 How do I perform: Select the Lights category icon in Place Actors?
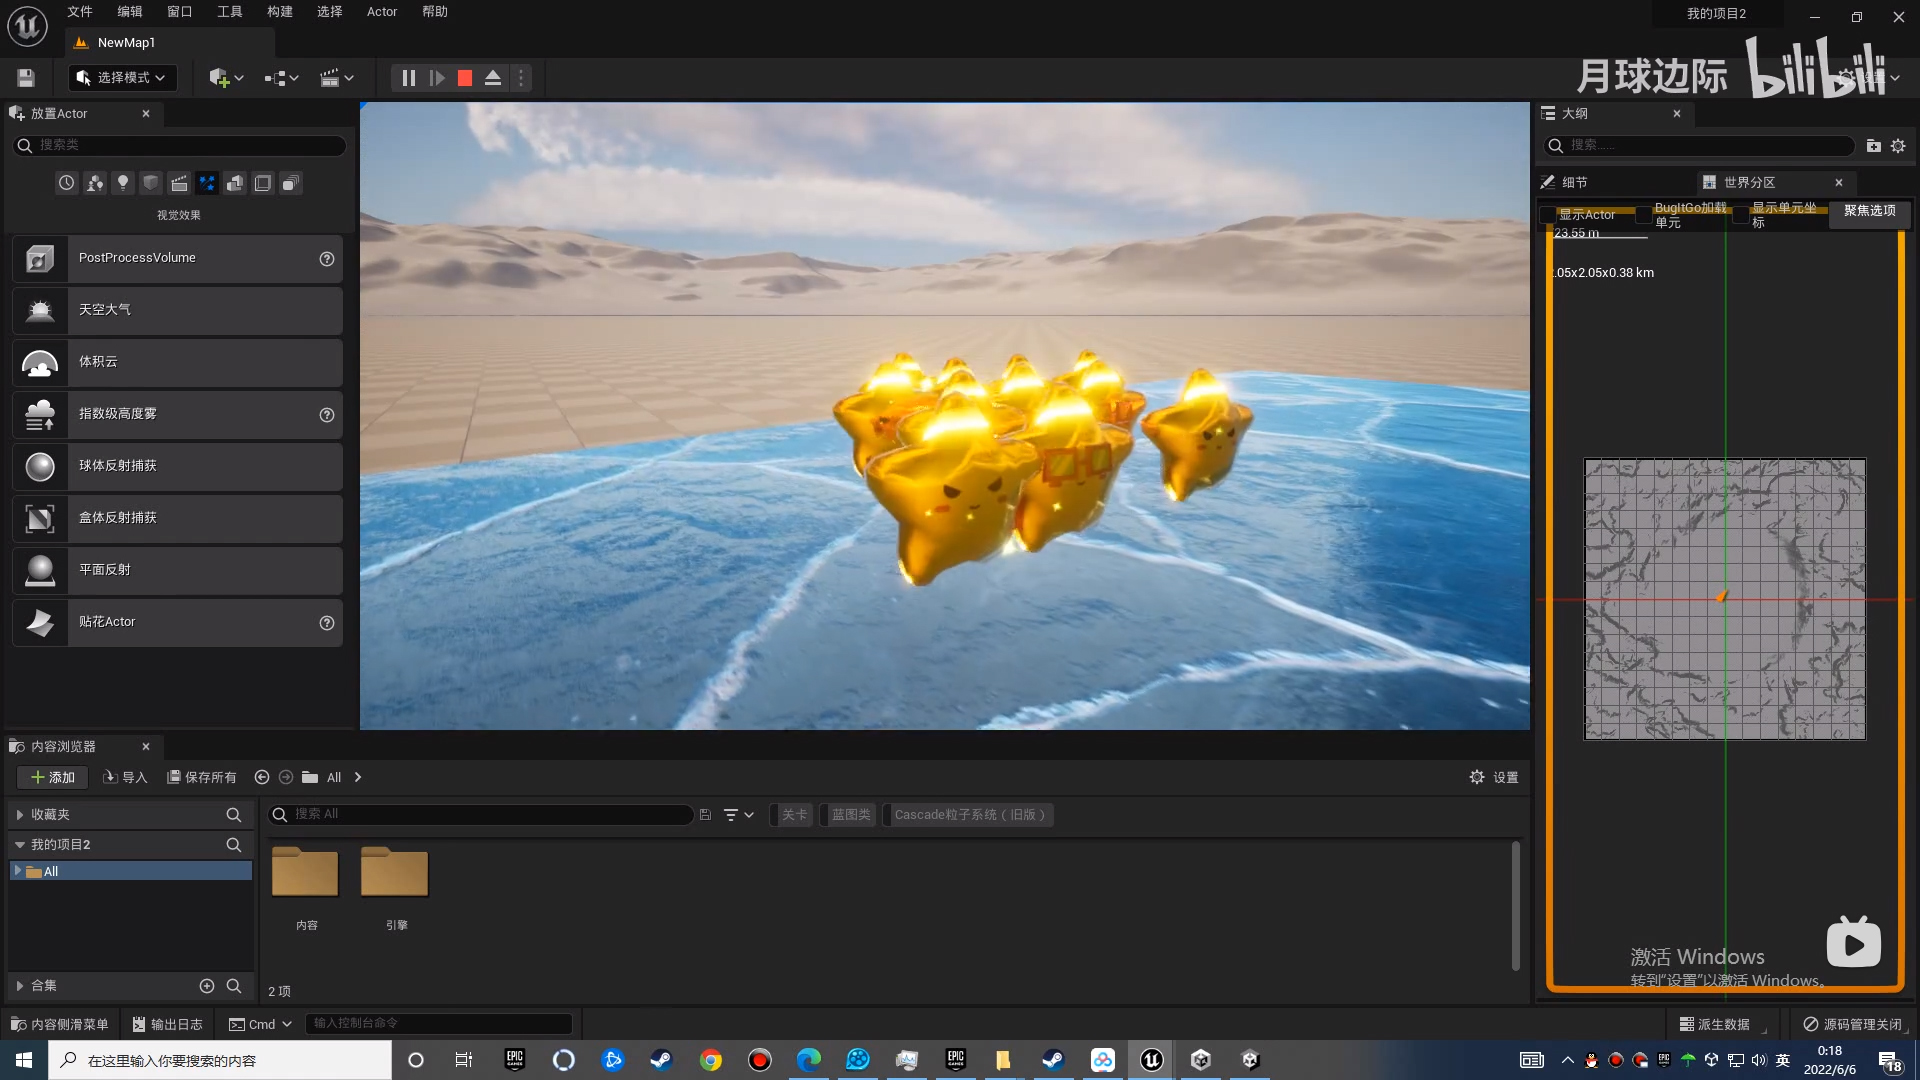click(123, 183)
